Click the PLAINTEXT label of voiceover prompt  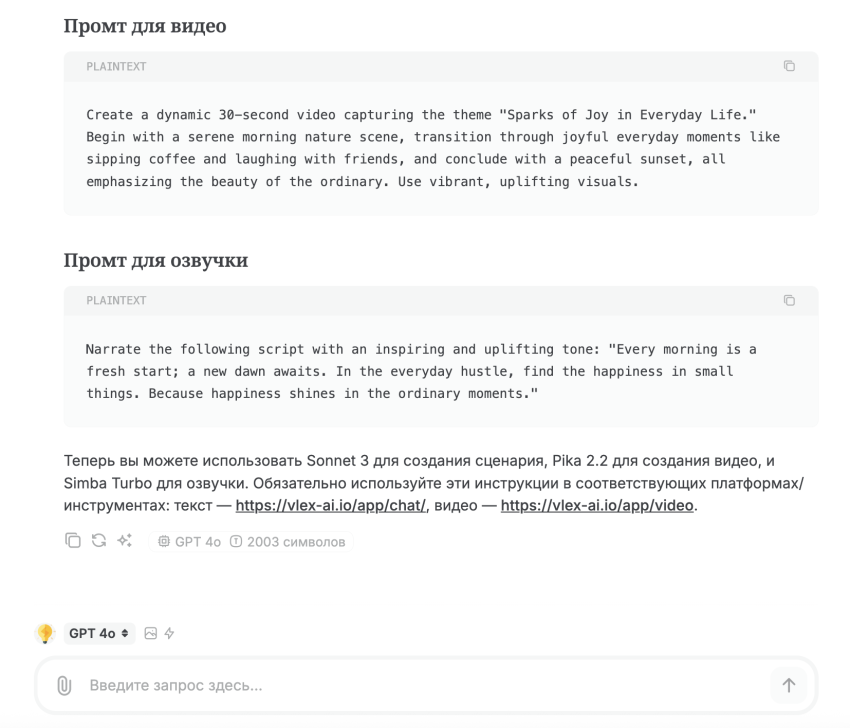(x=116, y=300)
